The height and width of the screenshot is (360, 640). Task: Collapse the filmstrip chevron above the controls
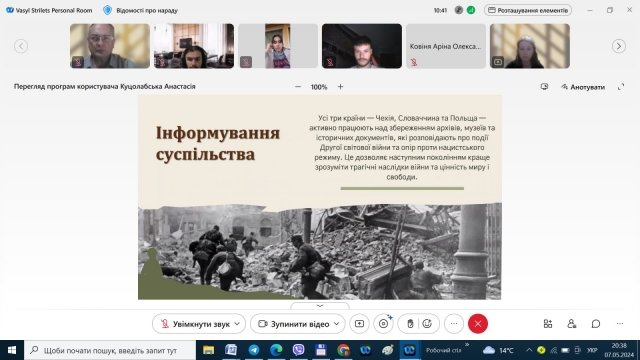(320, 306)
